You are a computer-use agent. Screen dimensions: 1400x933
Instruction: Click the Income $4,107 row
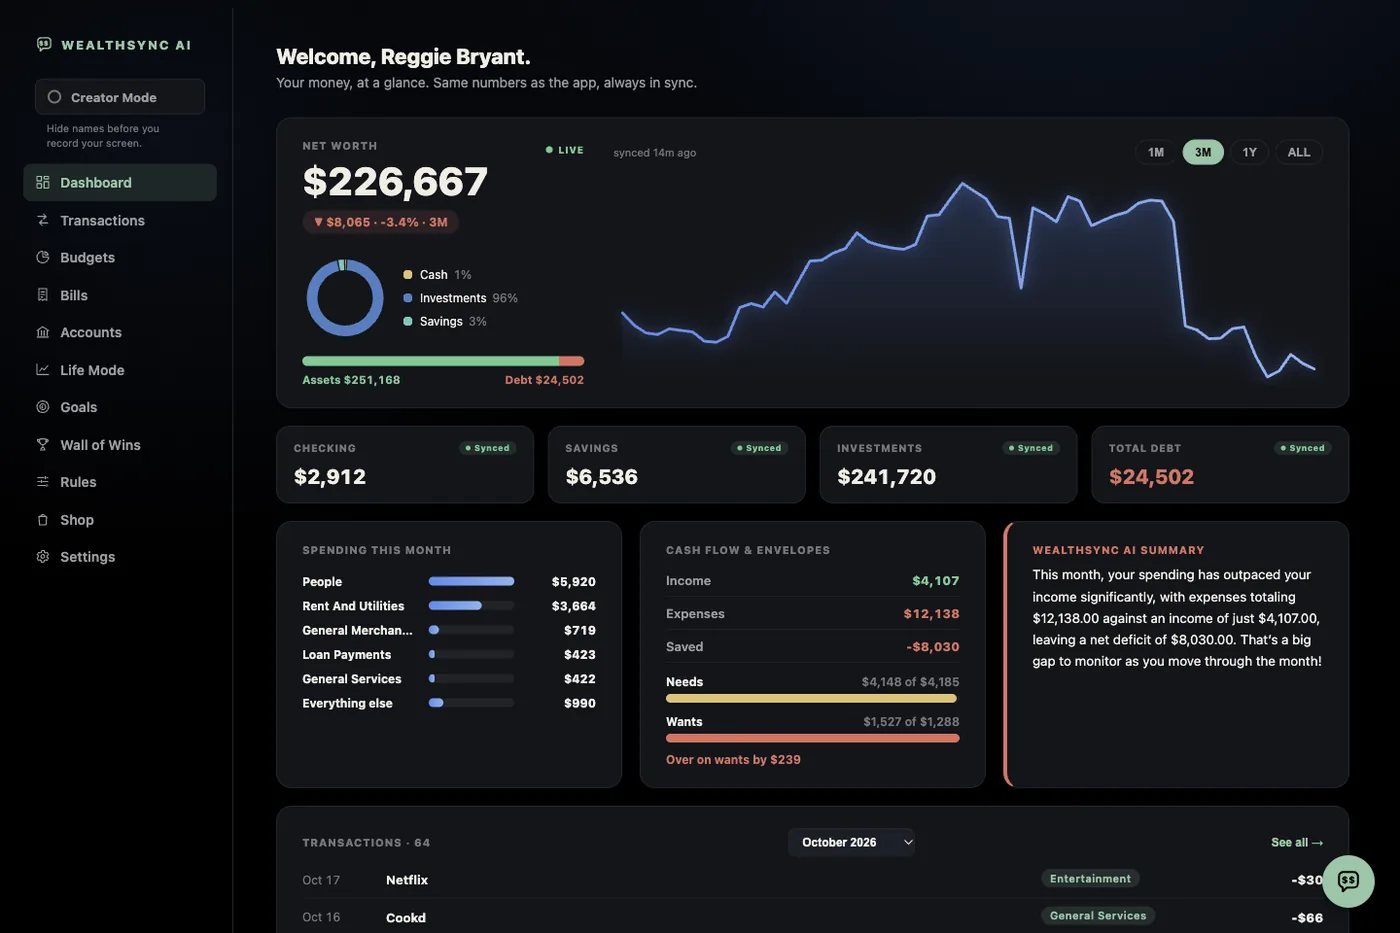(x=812, y=581)
